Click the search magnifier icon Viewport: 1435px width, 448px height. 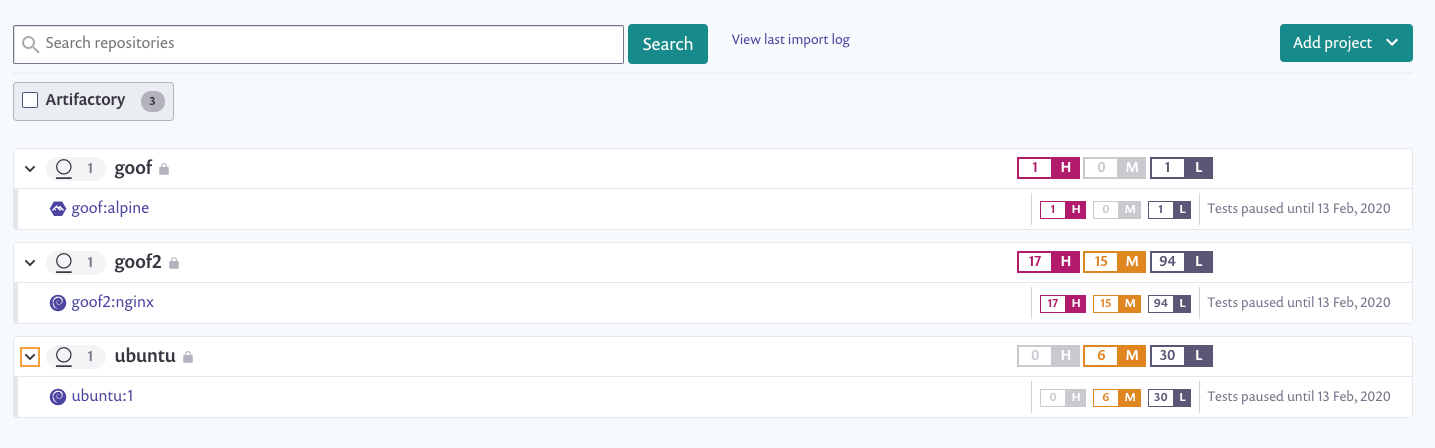pyautogui.click(x=31, y=44)
